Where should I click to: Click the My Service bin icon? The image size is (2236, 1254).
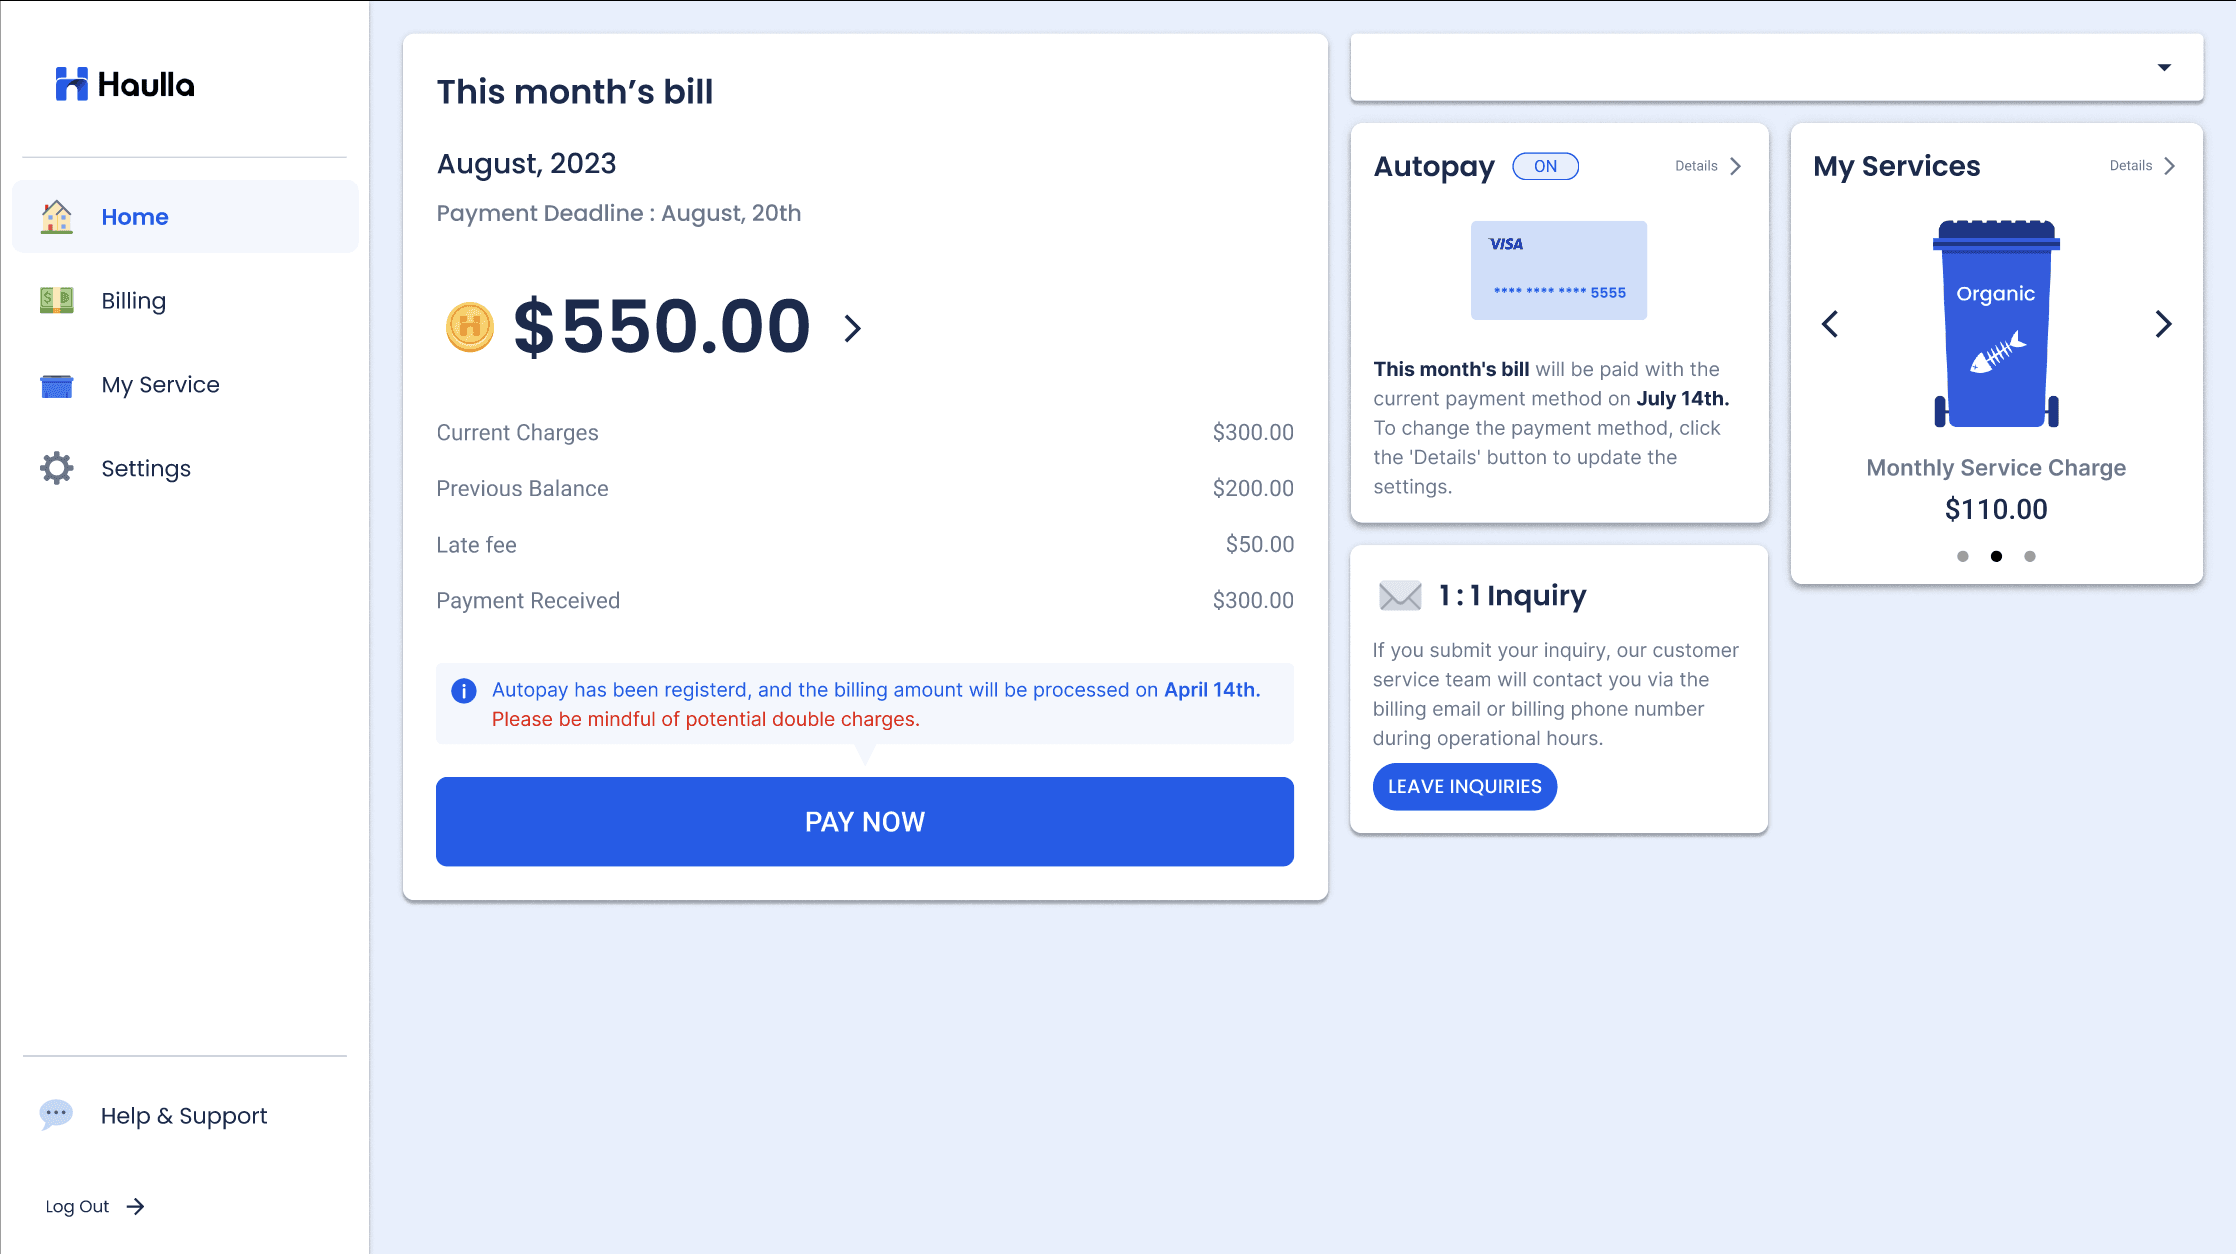[57, 385]
